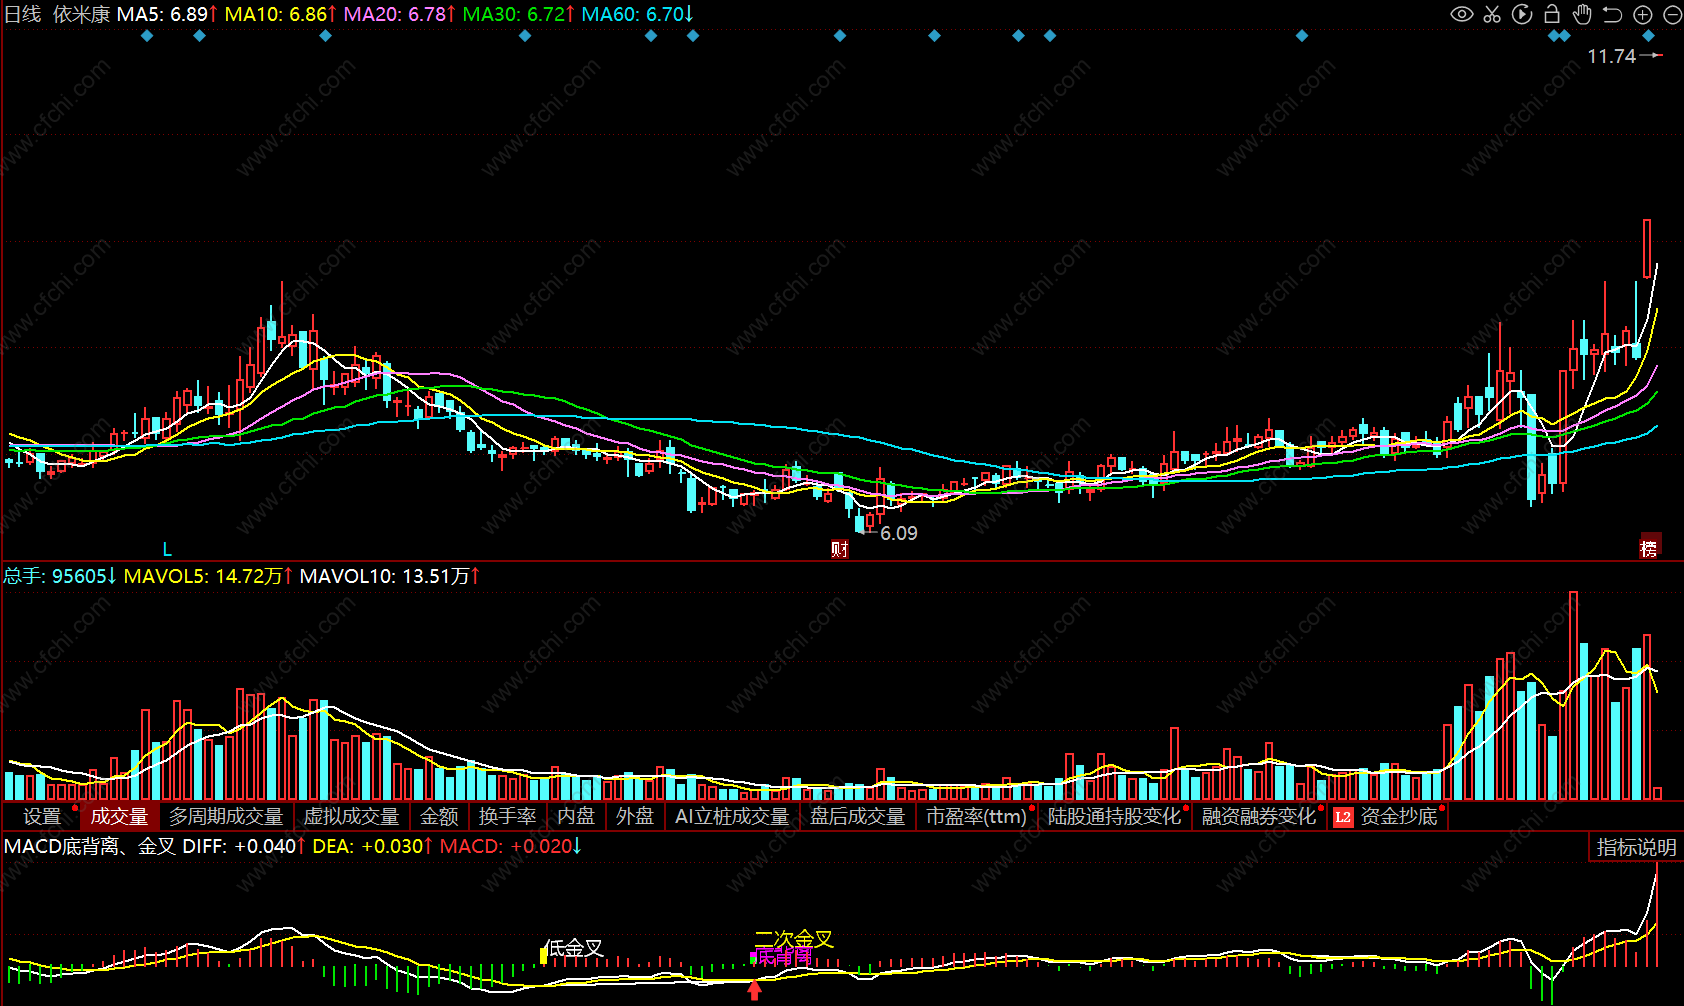Open the 内盘 tab
Screen dimensions: 1684x1006
[x=576, y=817]
